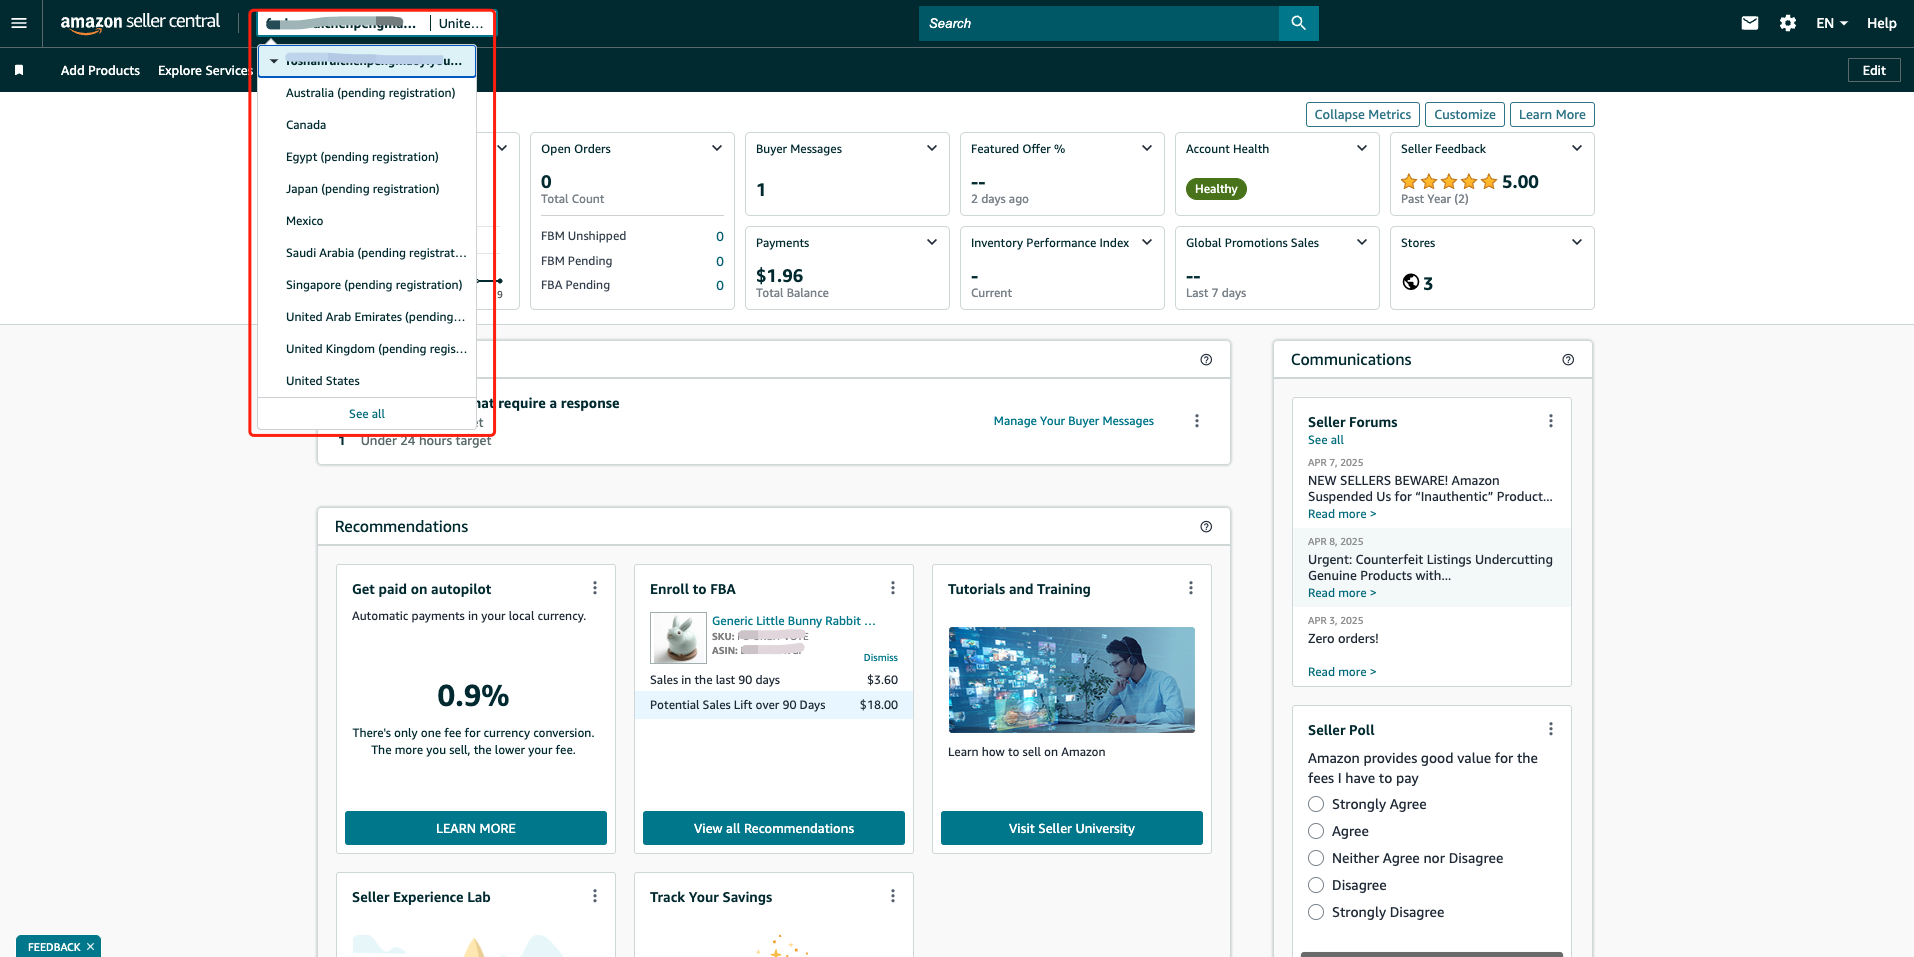The width and height of the screenshot is (1914, 957).
Task: Open options menu for Track Your Savings
Action: (x=893, y=896)
